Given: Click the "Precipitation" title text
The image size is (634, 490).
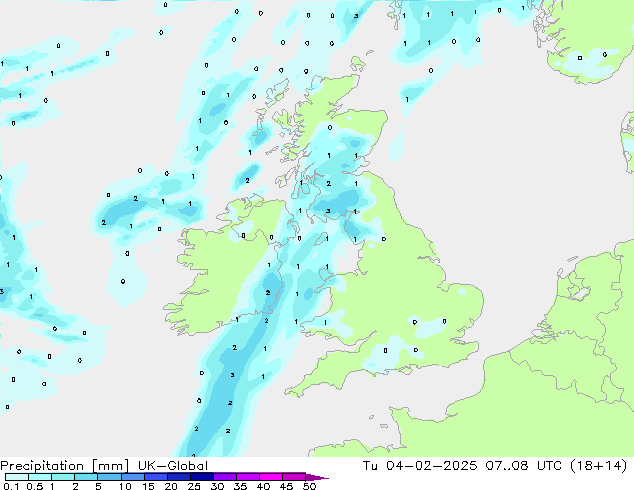Looking at the screenshot, I should (42, 466).
